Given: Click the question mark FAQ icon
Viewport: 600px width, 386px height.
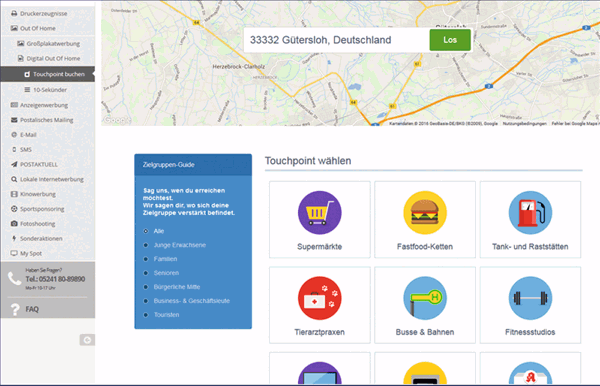Looking at the screenshot, I should point(15,309).
